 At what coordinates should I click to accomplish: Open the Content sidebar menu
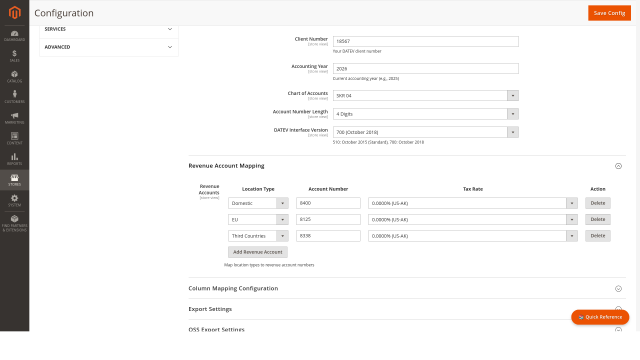coord(14,138)
